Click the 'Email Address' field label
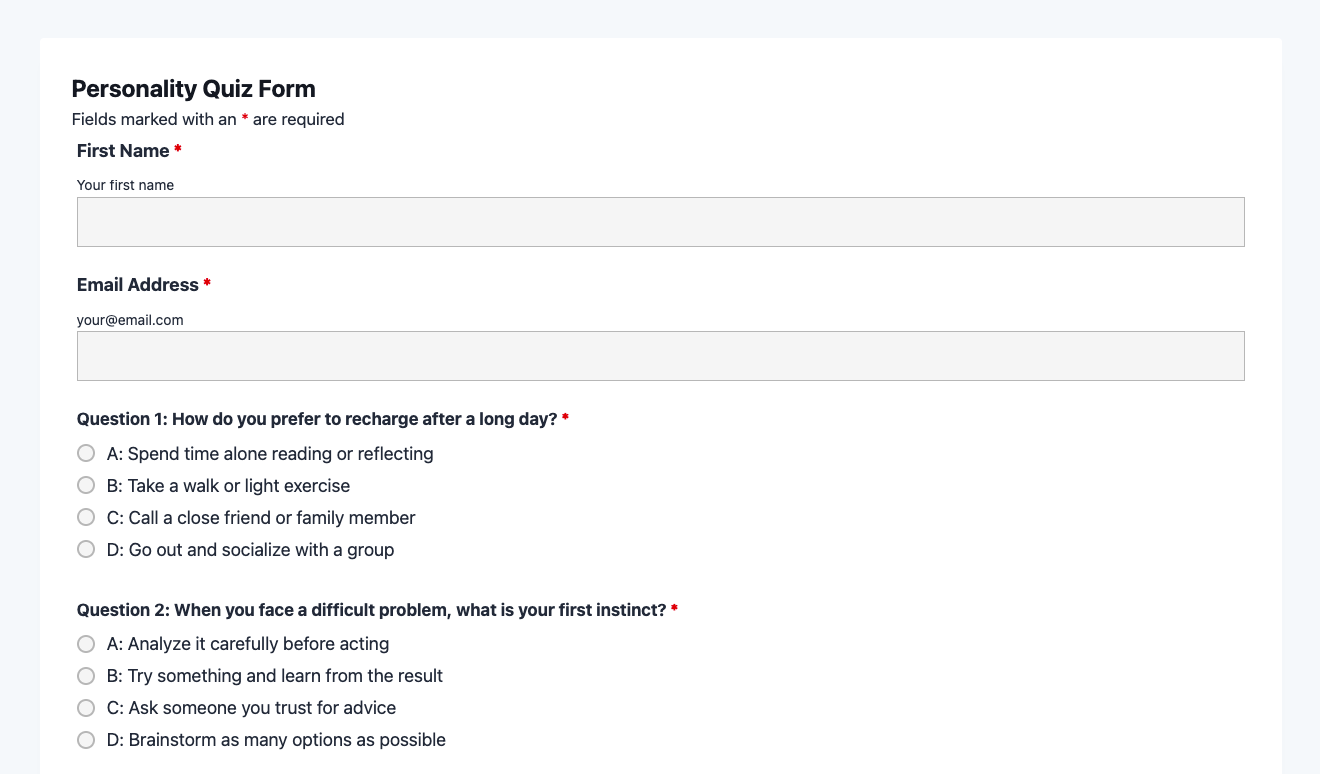Viewport: 1320px width, 774px height. (137, 285)
